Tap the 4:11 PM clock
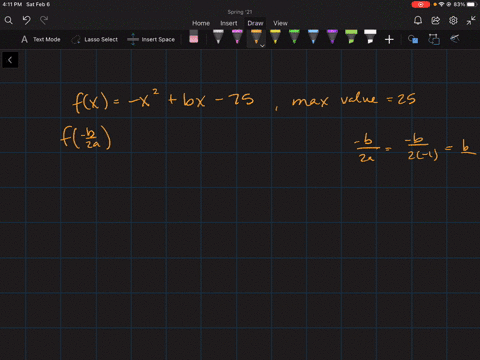 (12, 4)
